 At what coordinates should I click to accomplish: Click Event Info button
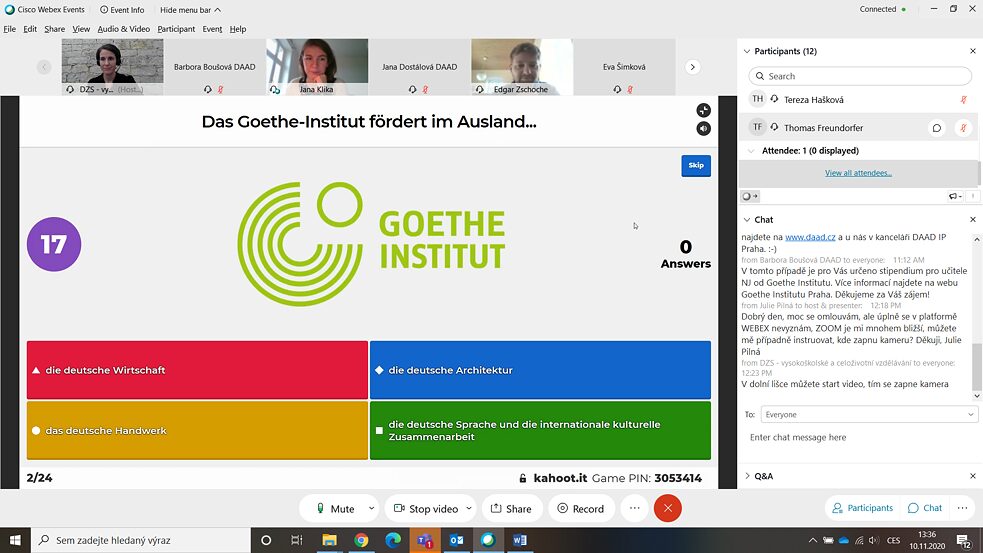click(122, 10)
